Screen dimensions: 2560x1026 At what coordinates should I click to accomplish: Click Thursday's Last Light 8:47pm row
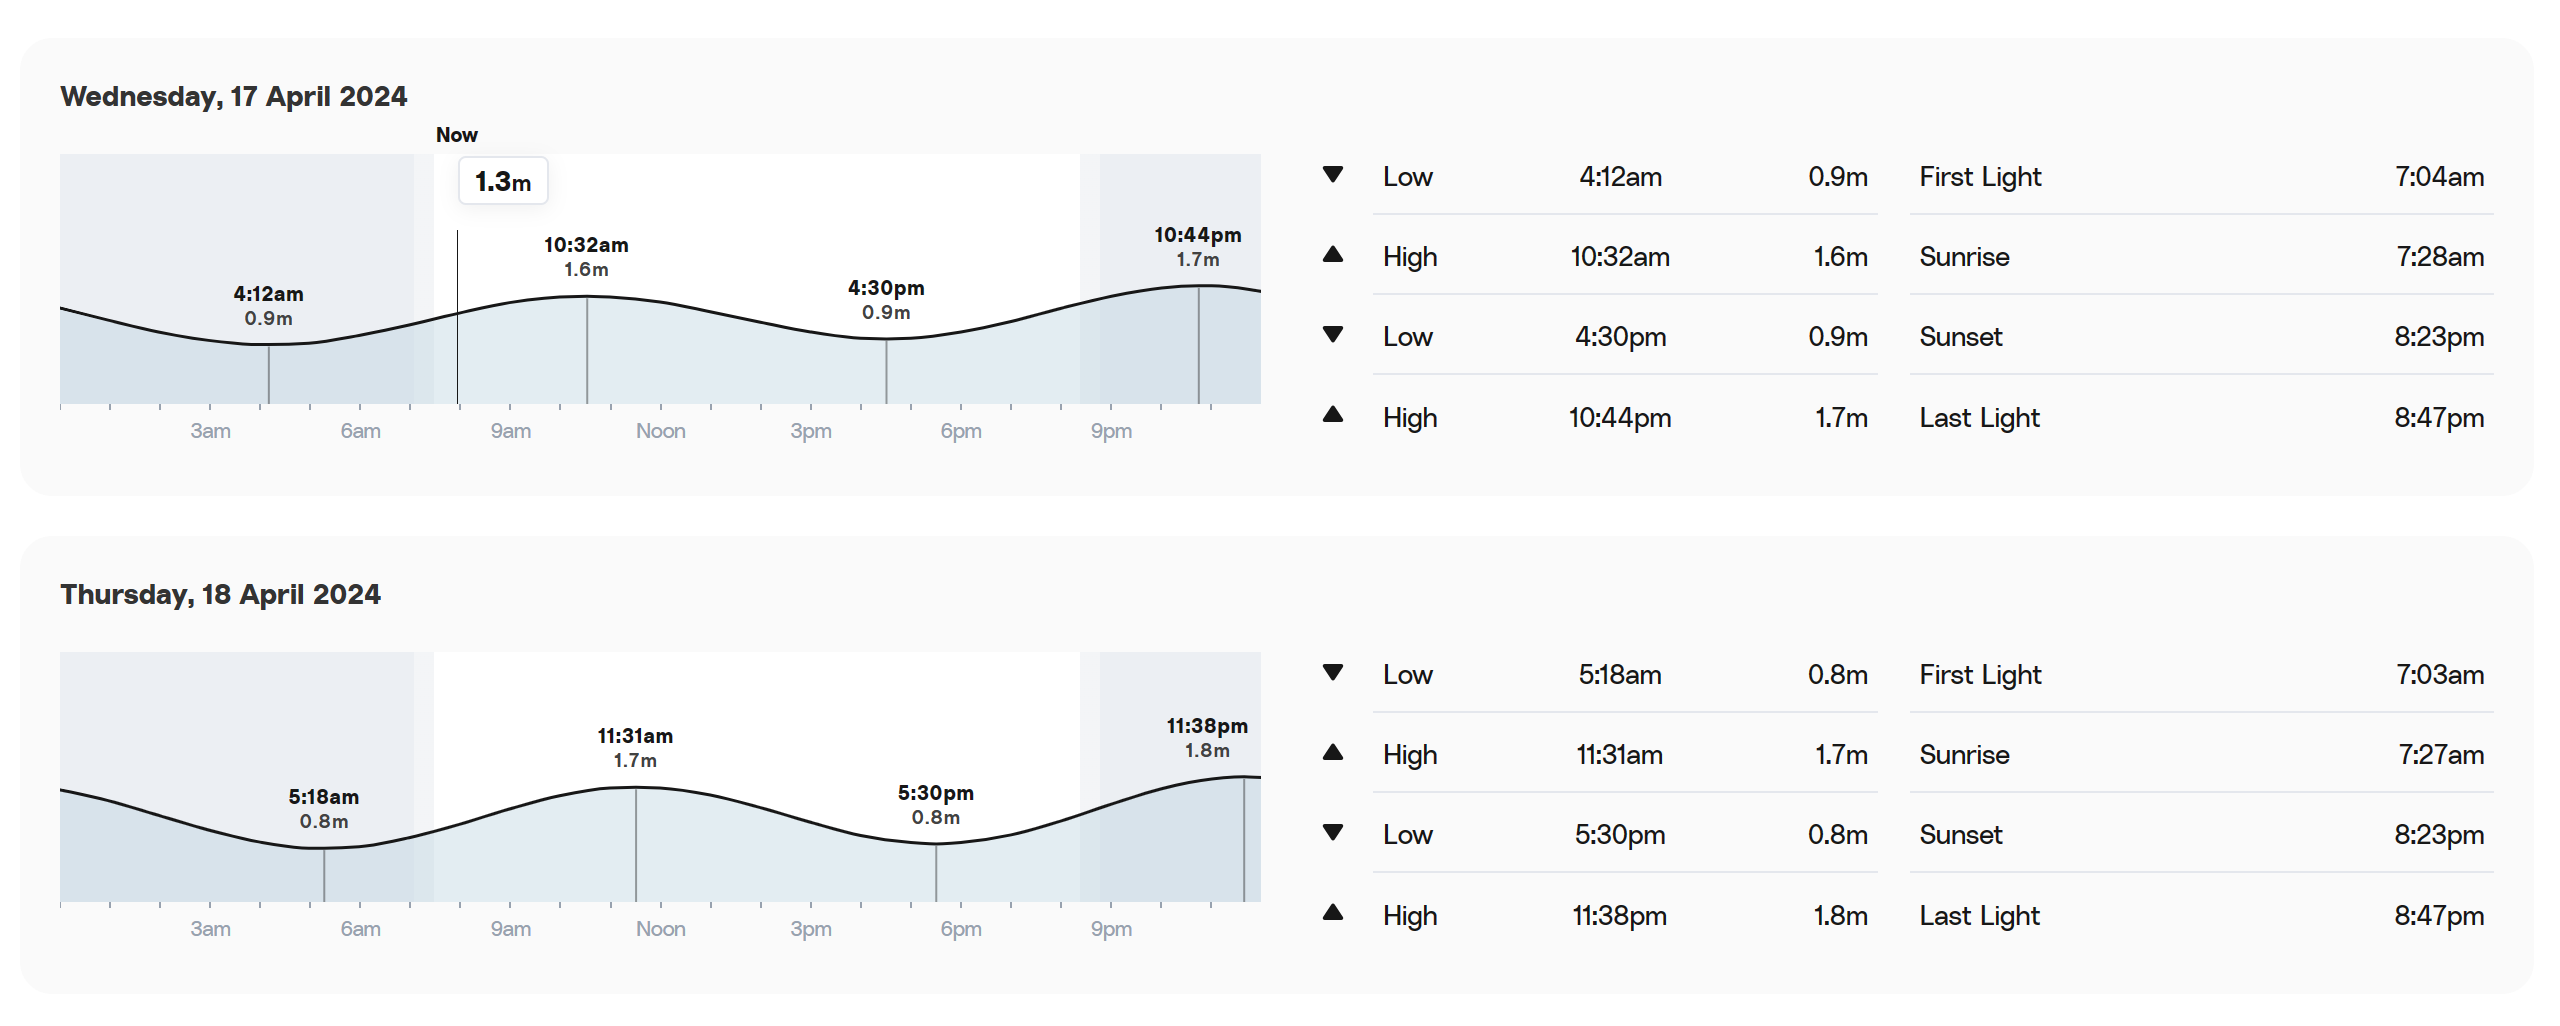click(2200, 915)
